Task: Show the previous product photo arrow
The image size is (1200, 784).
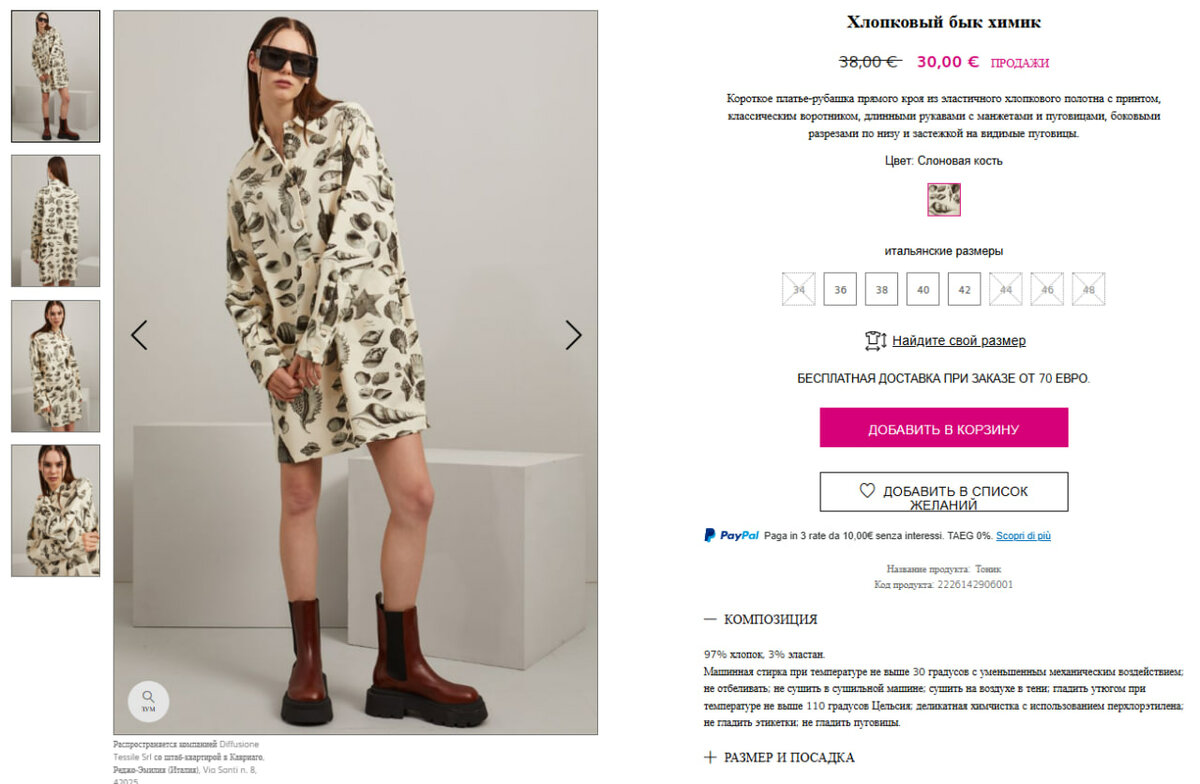Action: 139,335
